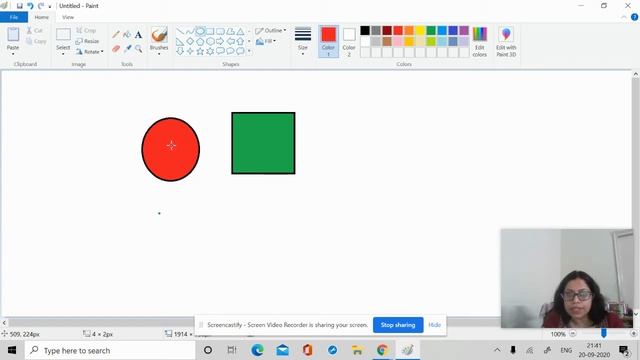Choose the Rectangle shape
Viewport: 640px width, 360px height.
[x=210, y=31]
